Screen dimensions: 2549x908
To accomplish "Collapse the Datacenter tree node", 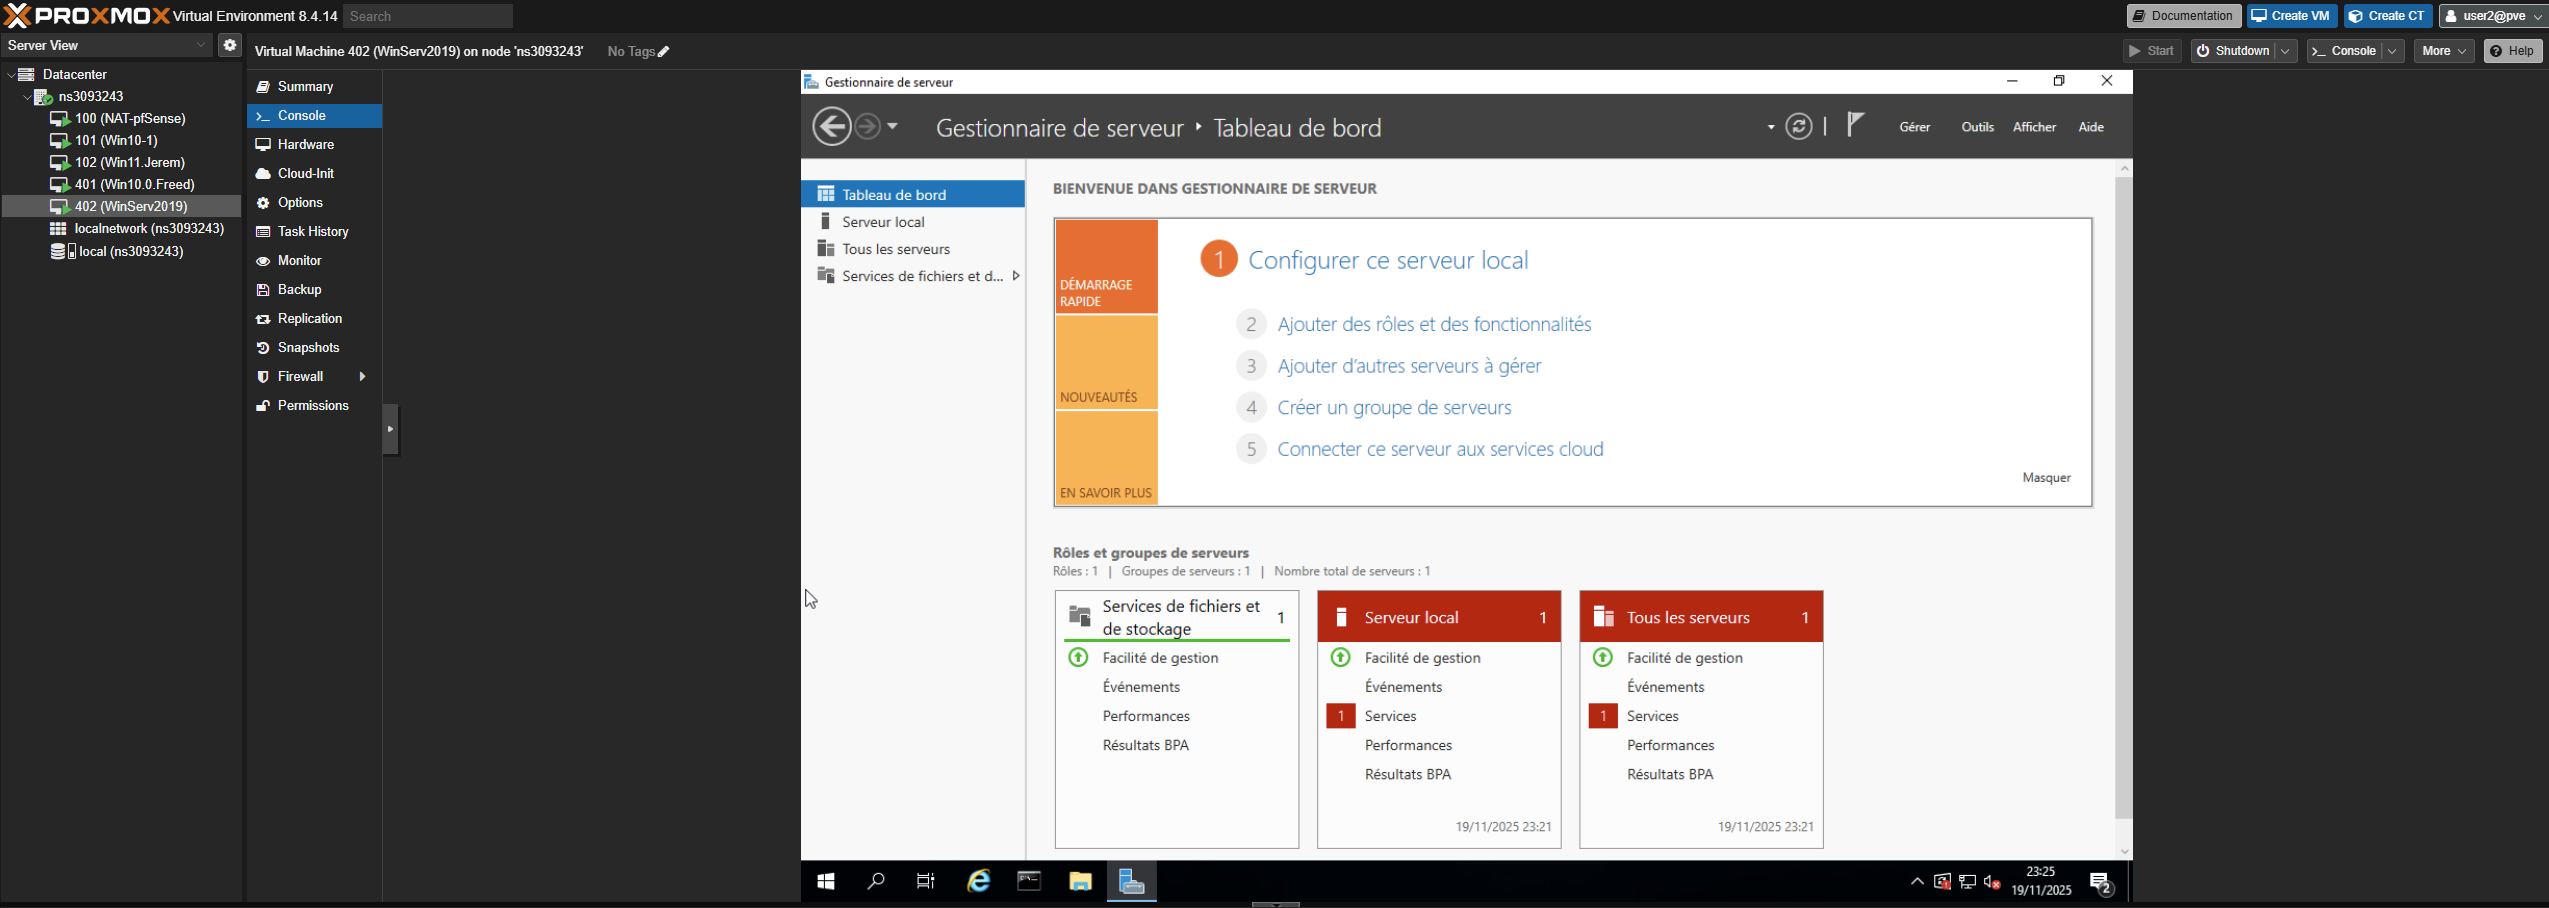I will coord(11,75).
